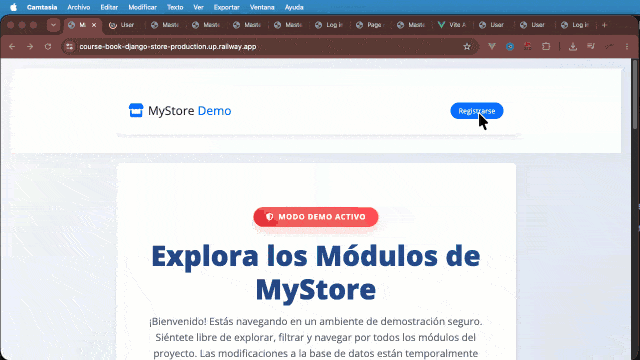Open the Modificar menu
This screenshot has height=360, width=640.
(x=142, y=7)
